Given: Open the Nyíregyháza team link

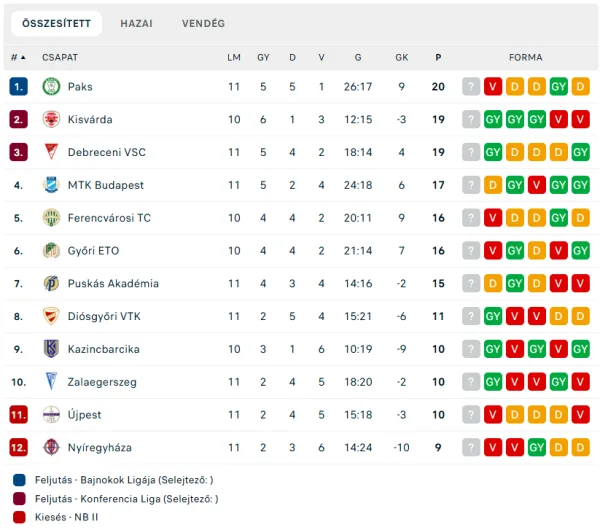Looking at the screenshot, I should pos(100,448).
